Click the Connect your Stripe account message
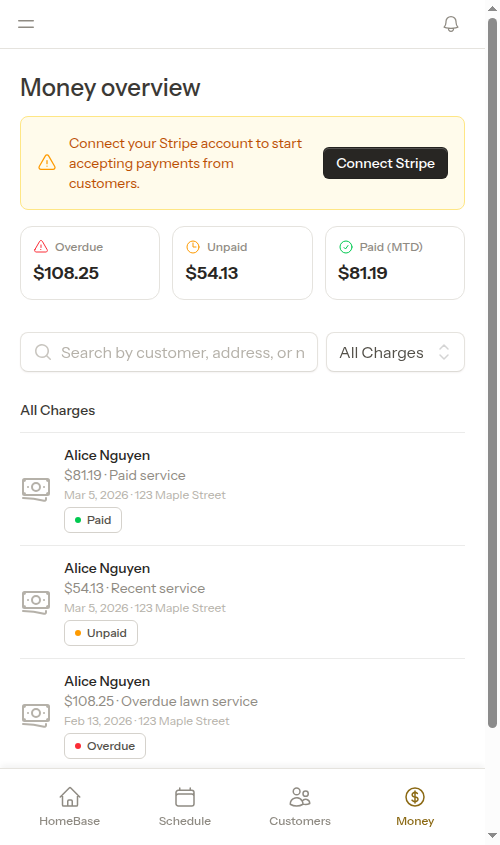The width and height of the screenshot is (500, 845). (185, 163)
